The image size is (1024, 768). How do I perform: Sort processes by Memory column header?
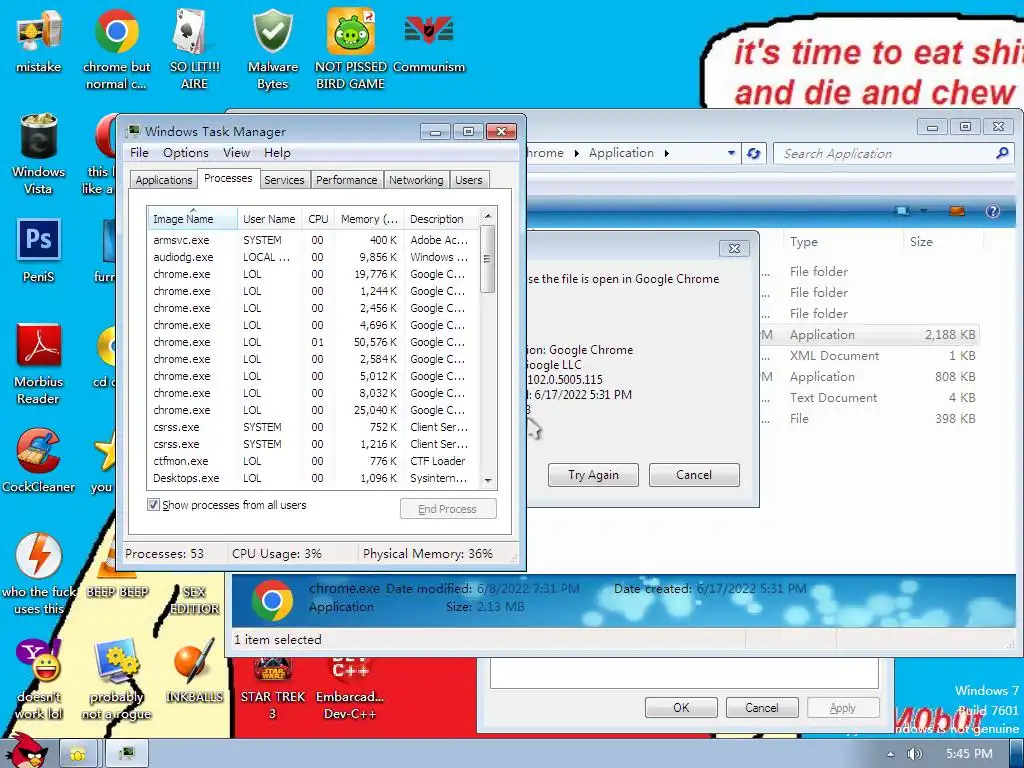point(369,219)
